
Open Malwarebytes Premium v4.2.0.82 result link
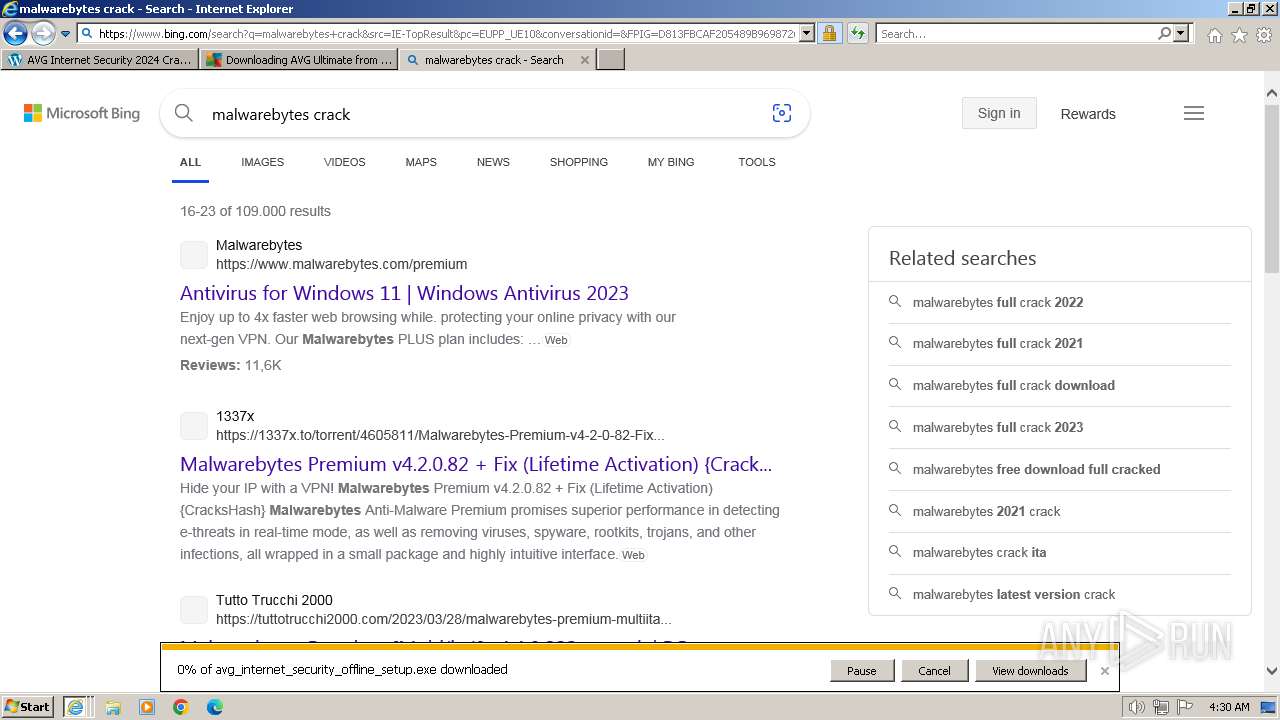tap(476, 464)
